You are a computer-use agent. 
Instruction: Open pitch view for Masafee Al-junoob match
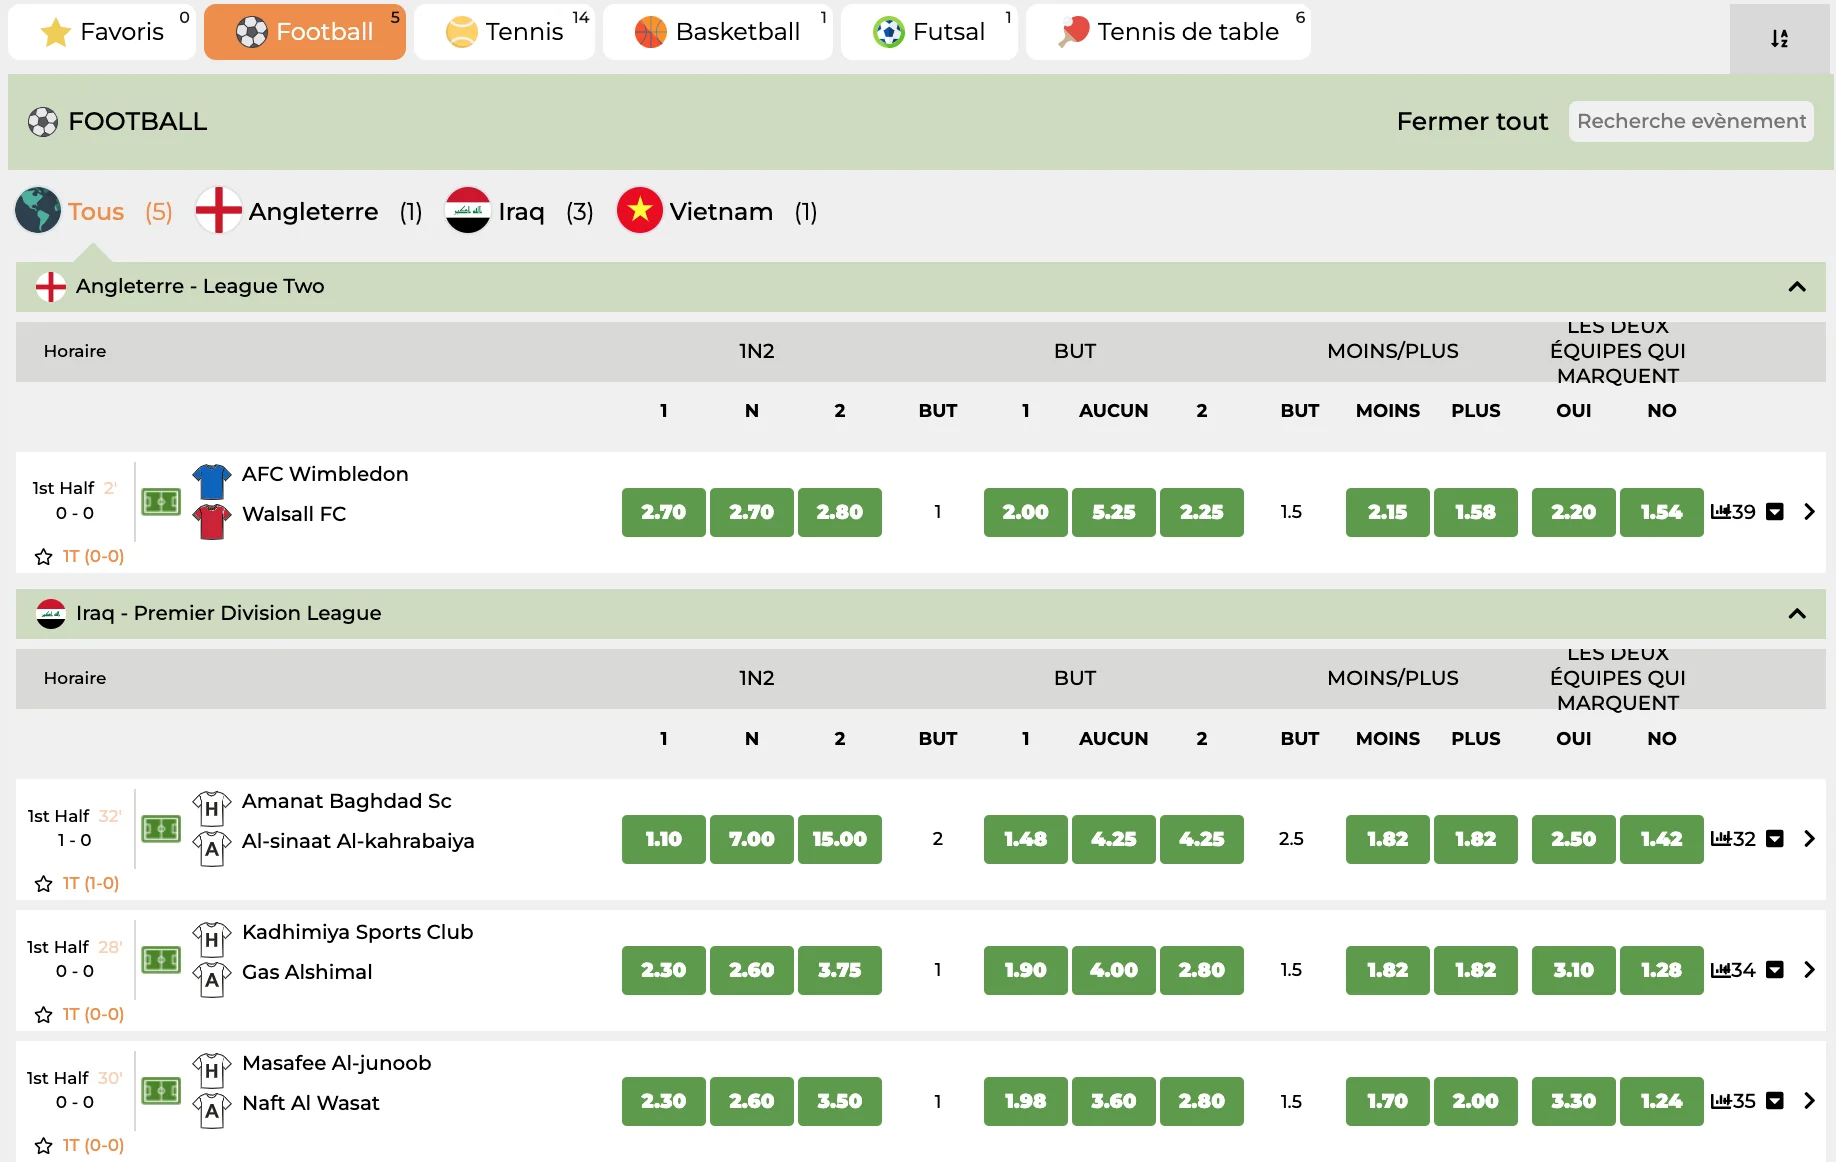coord(161,1091)
